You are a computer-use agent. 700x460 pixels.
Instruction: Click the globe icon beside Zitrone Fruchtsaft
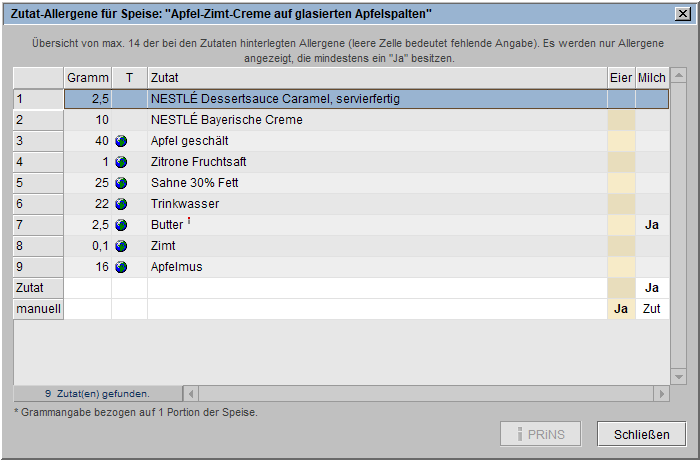pyautogui.click(x=121, y=162)
